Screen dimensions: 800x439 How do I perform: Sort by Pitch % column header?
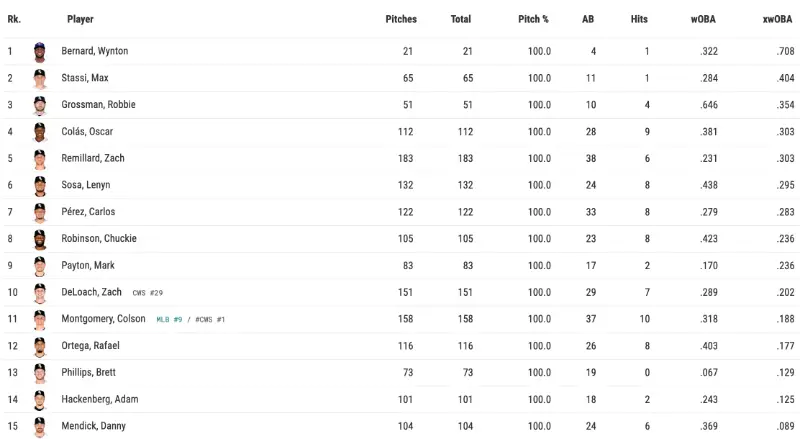point(533,19)
